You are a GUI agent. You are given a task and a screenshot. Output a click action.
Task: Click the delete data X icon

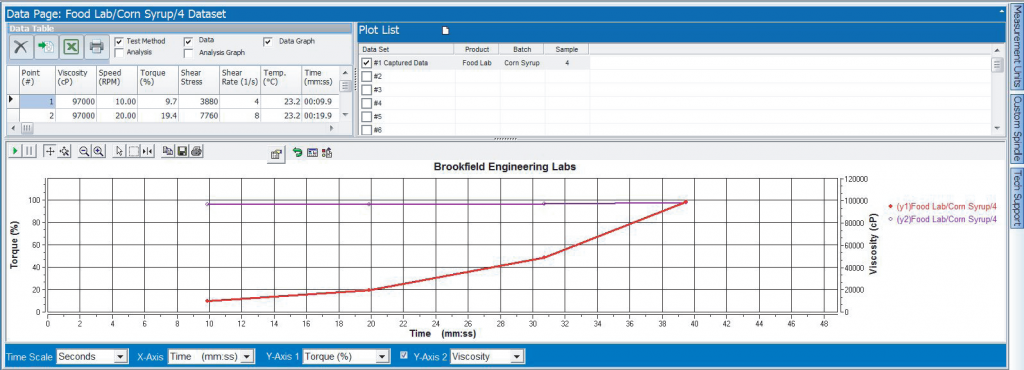[22, 47]
